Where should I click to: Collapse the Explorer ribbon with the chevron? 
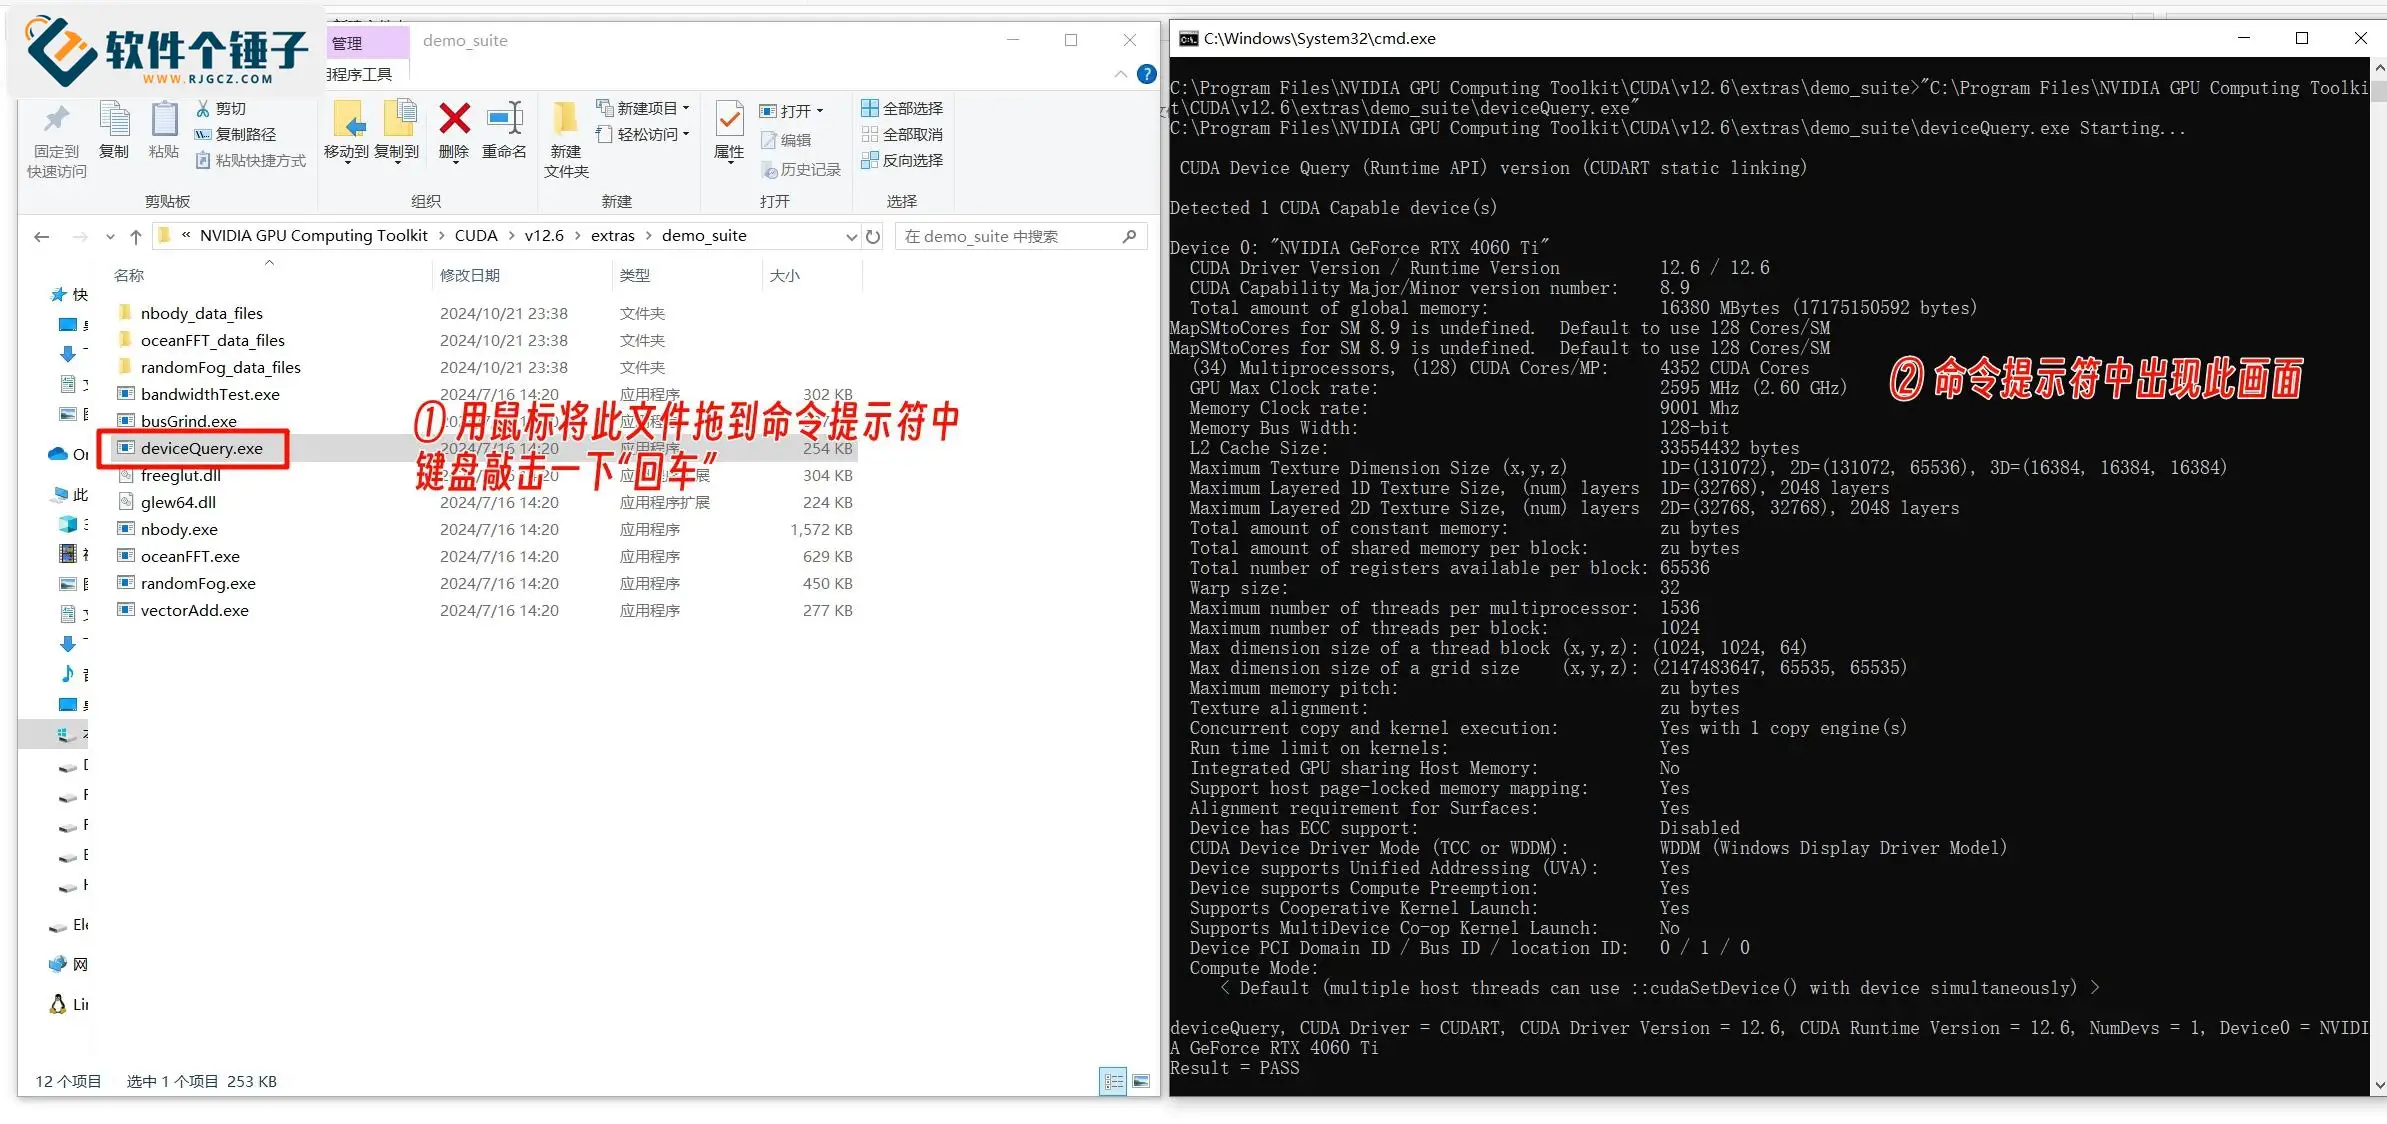pyautogui.click(x=1121, y=74)
